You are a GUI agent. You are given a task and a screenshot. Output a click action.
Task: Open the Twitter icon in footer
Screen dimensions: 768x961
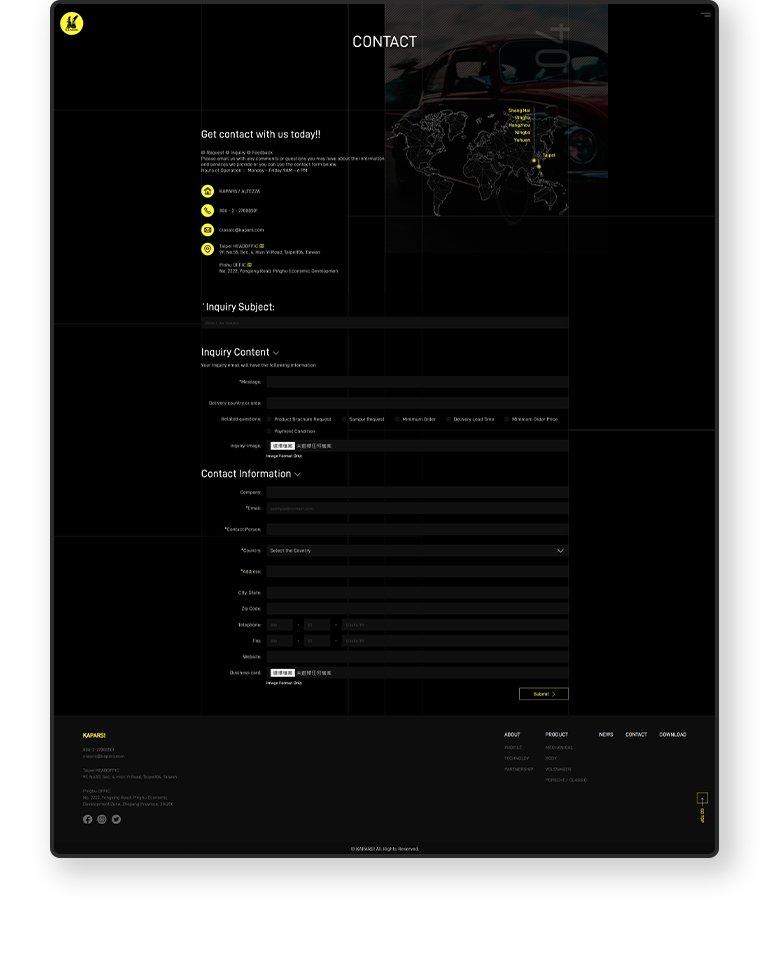pyautogui.click(x=116, y=819)
